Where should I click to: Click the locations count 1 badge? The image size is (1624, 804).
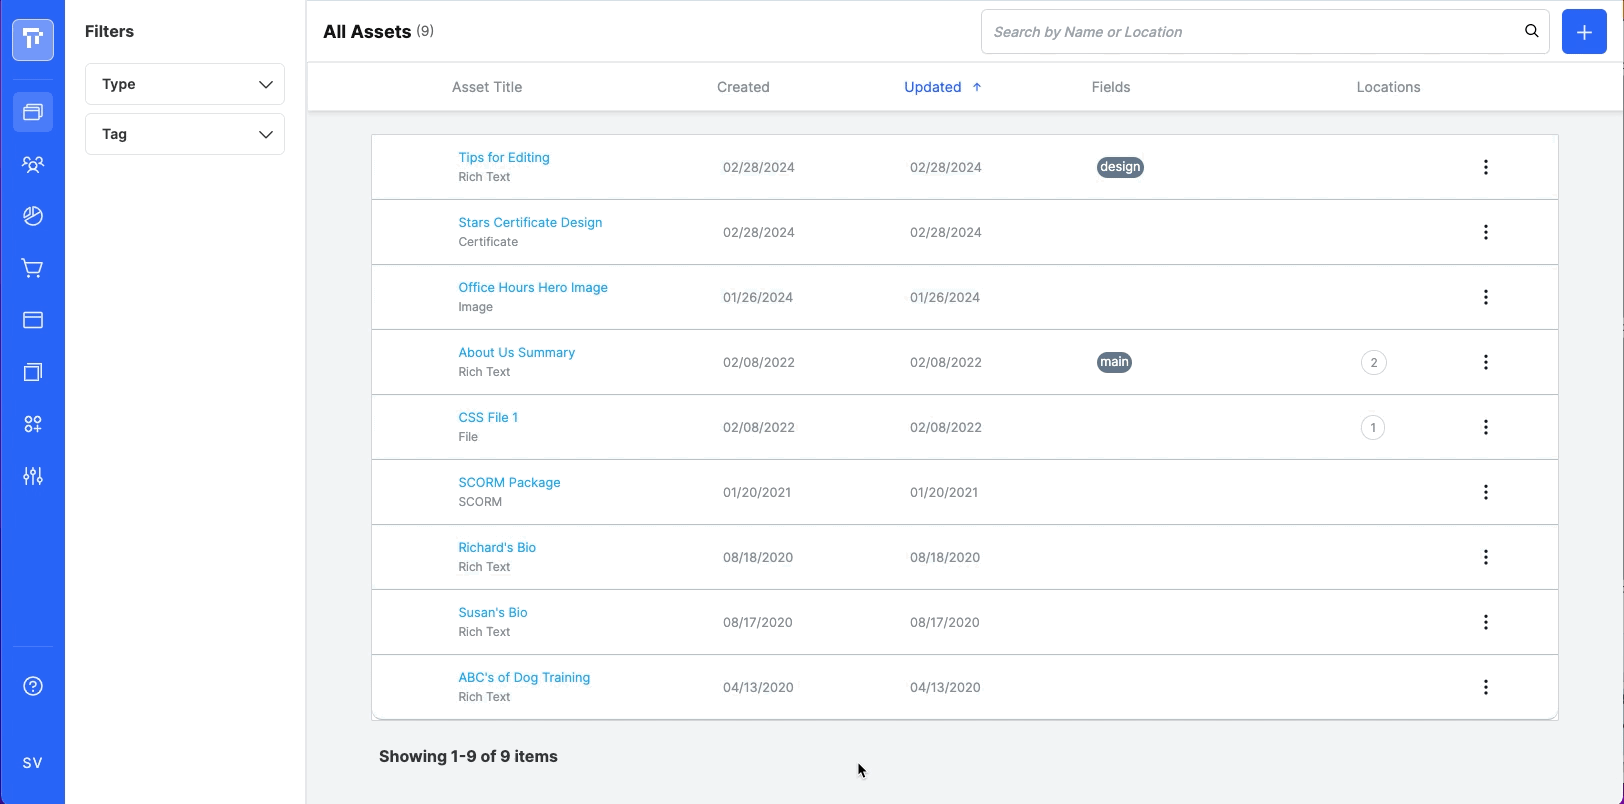pyautogui.click(x=1373, y=428)
